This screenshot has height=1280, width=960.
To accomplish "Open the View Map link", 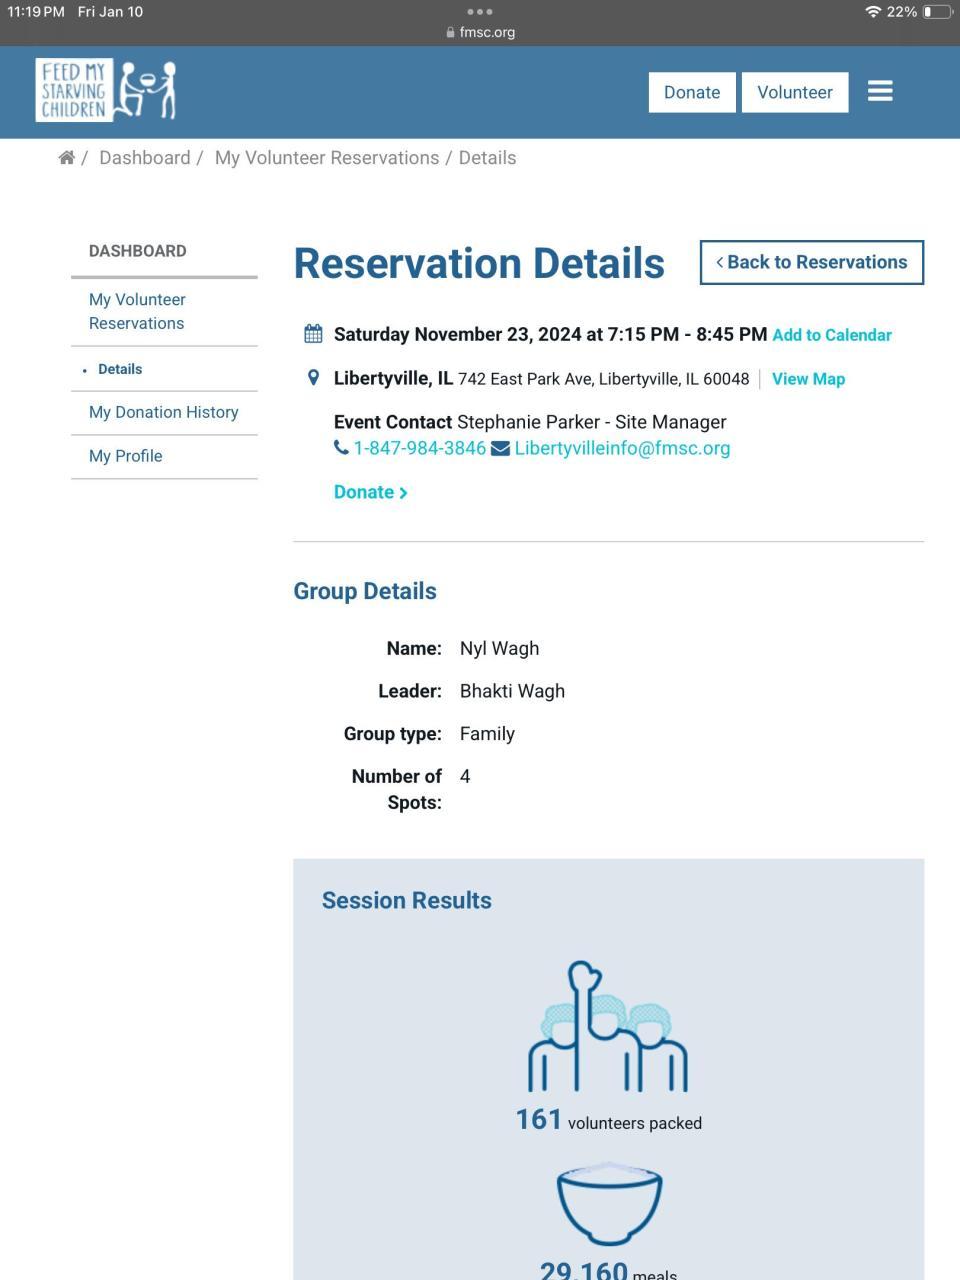I will click(x=808, y=379).
